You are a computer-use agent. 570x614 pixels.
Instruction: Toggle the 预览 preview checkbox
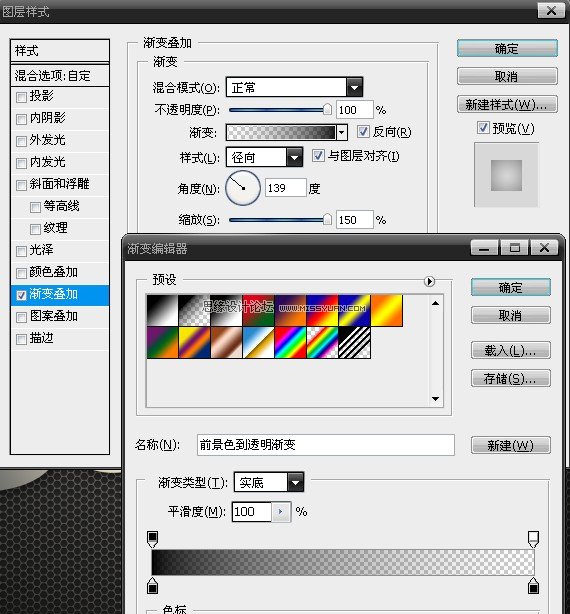coord(483,128)
